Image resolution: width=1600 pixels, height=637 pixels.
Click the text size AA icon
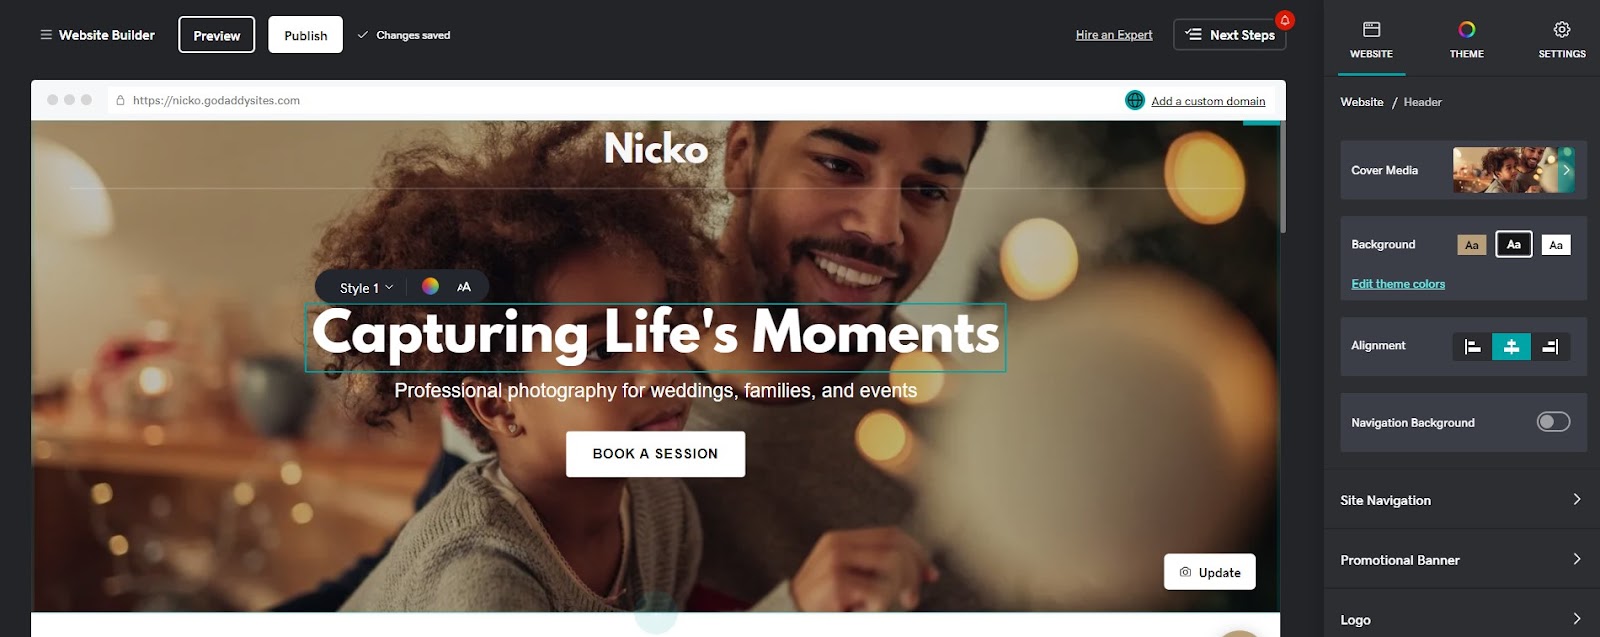[464, 287]
